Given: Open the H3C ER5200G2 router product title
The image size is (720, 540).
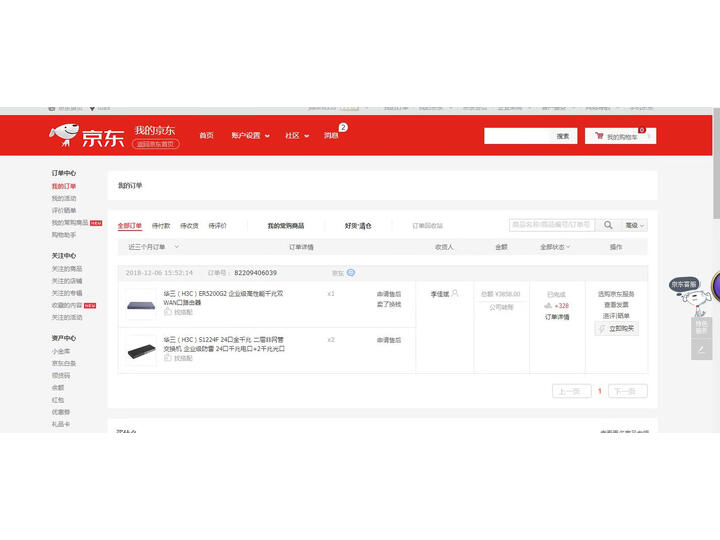Looking at the screenshot, I should tap(224, 298).
